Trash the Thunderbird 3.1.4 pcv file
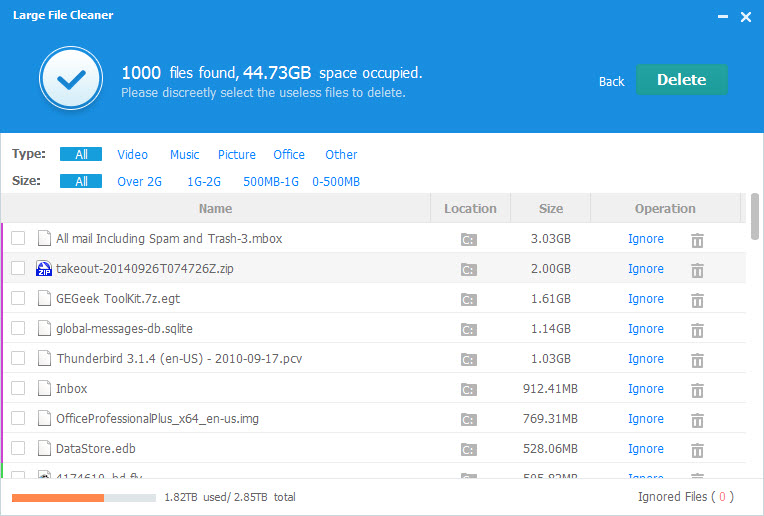 pos(697,360)
